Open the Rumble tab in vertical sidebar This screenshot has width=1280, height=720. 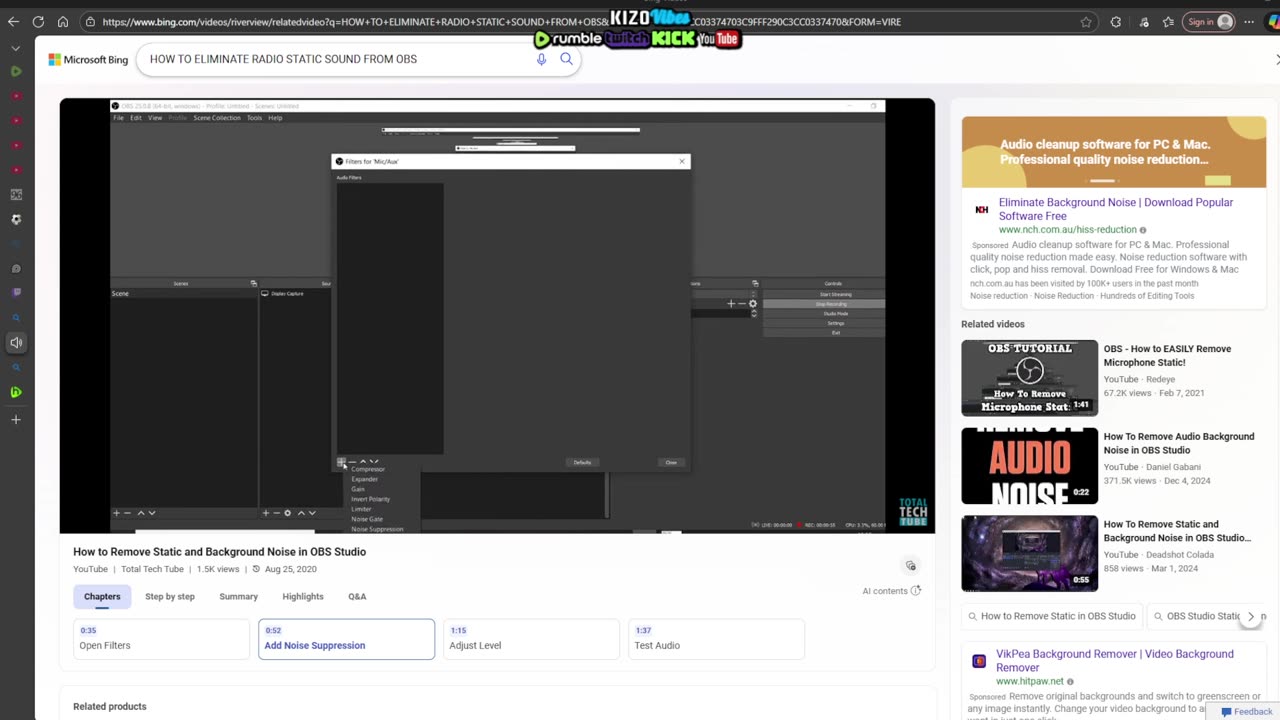point(16,72)
